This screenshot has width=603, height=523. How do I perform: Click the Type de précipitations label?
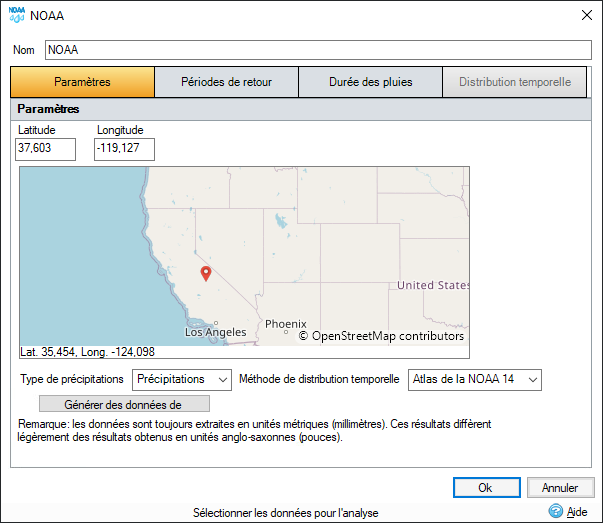coord(72,379)
